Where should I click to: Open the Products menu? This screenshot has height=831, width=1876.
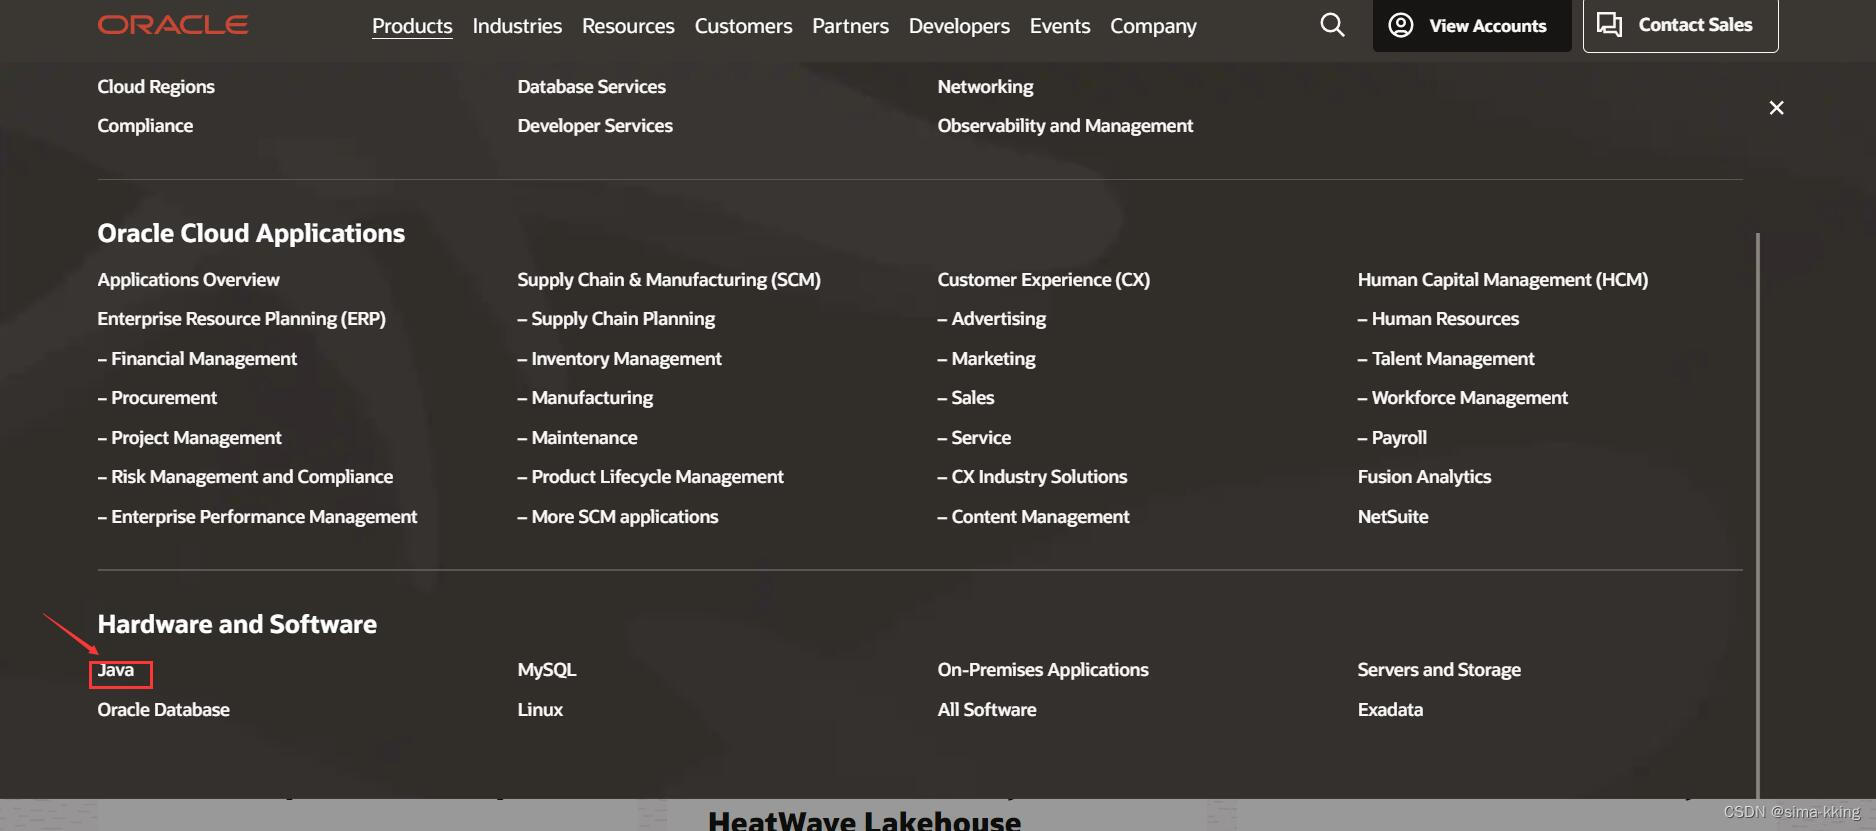[x=412, y=26]
